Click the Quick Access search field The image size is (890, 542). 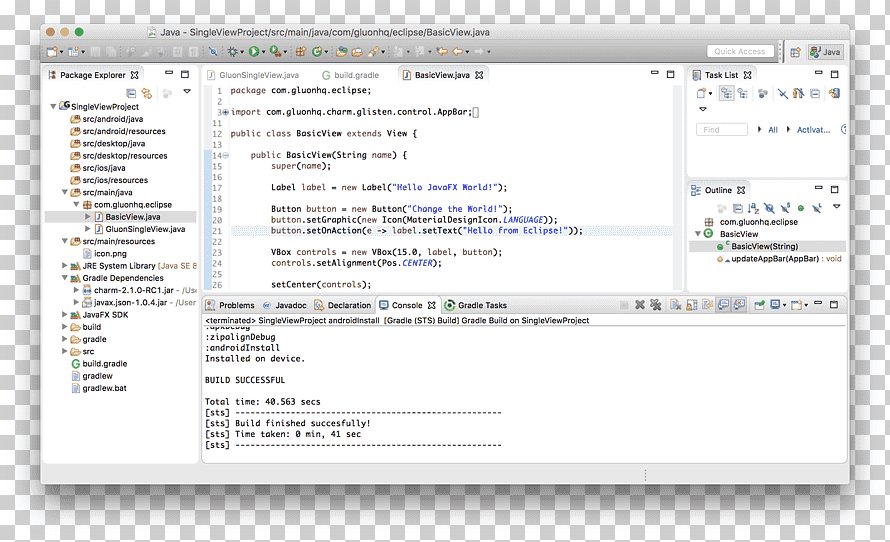pos(740,52)
